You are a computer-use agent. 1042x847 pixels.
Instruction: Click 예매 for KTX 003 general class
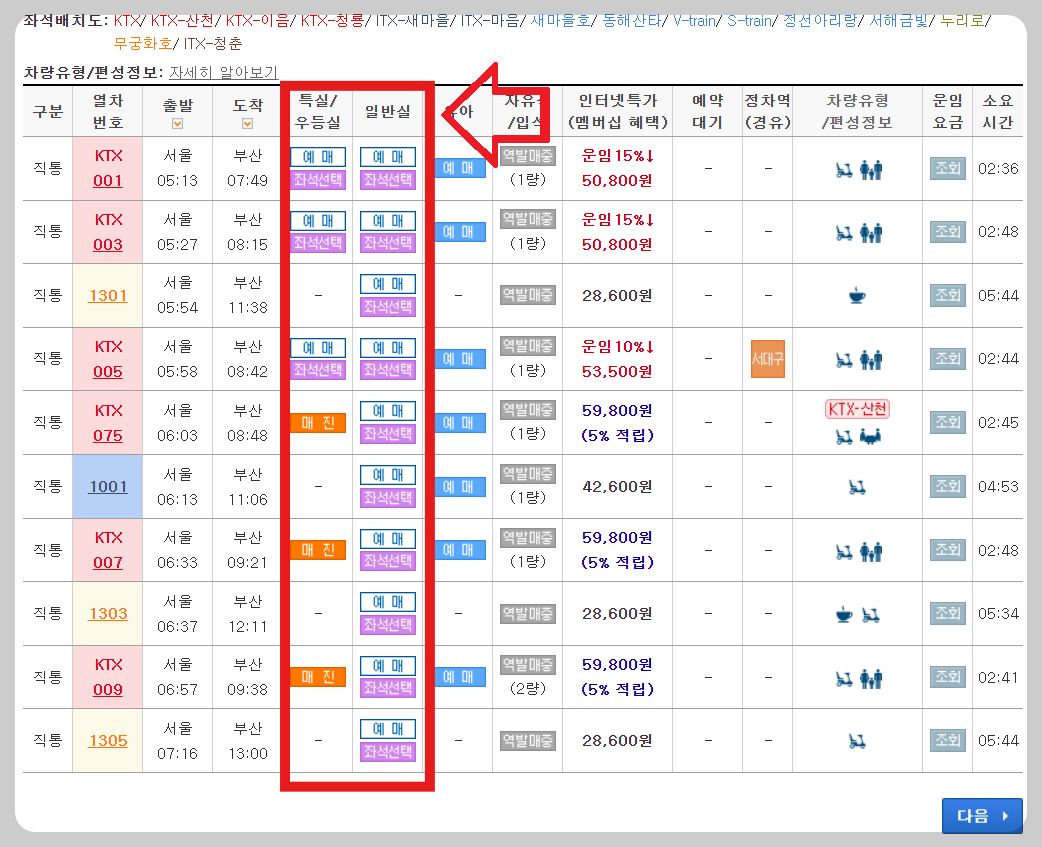click(x=387, y=220)
